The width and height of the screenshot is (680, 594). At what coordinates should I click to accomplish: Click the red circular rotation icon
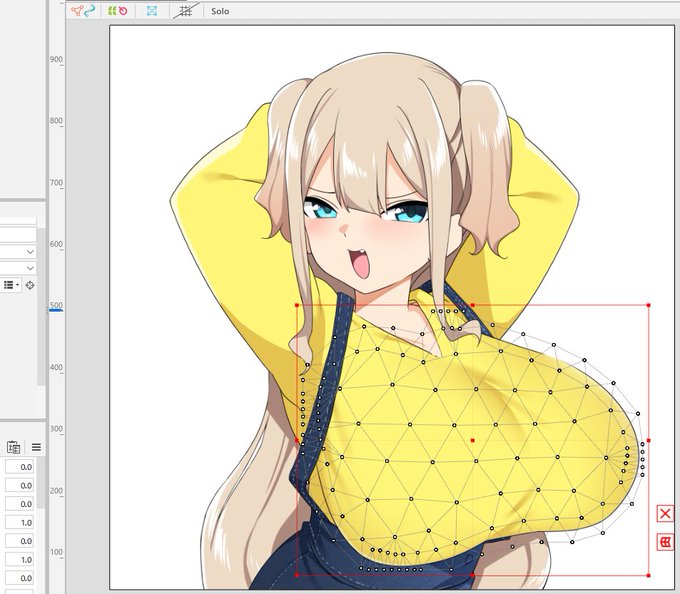[124, 11]
